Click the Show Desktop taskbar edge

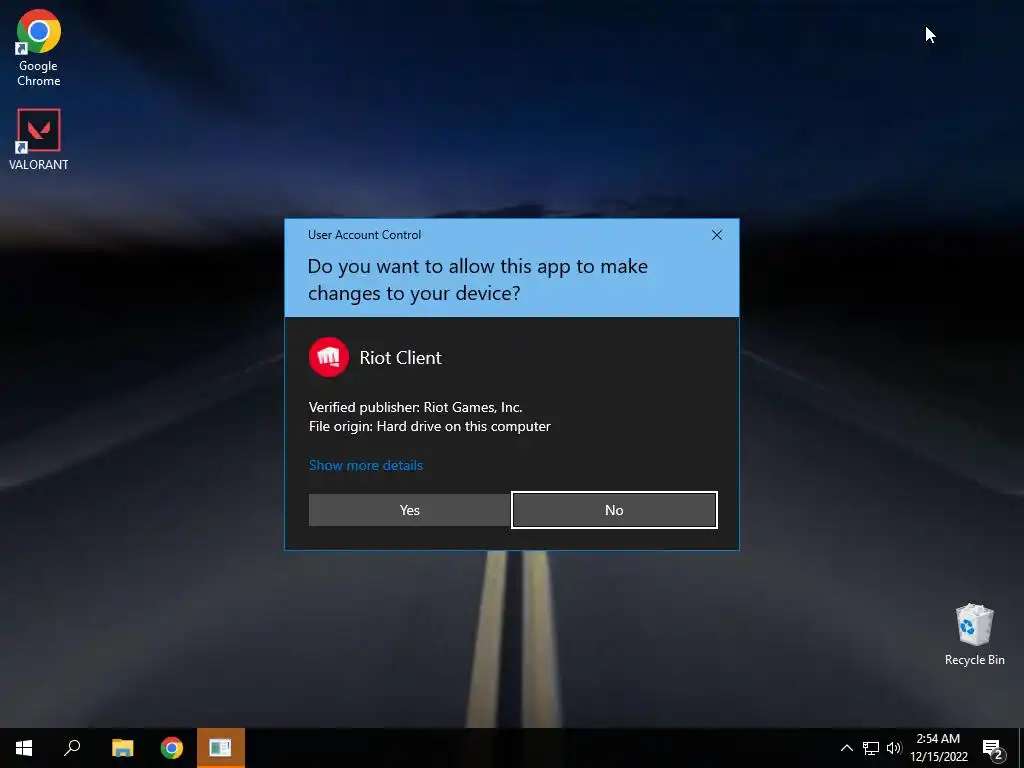coord(1021,748)
